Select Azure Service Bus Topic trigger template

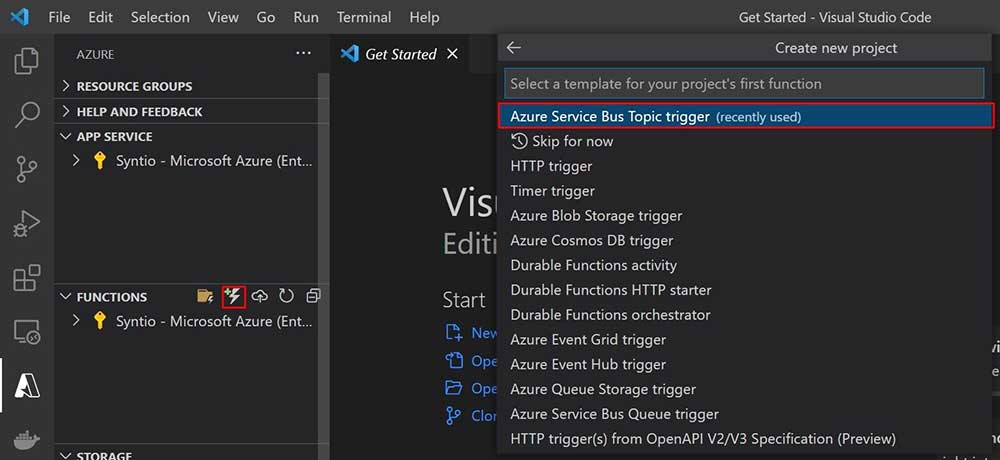pyautogui.click(x=746, y=117)
